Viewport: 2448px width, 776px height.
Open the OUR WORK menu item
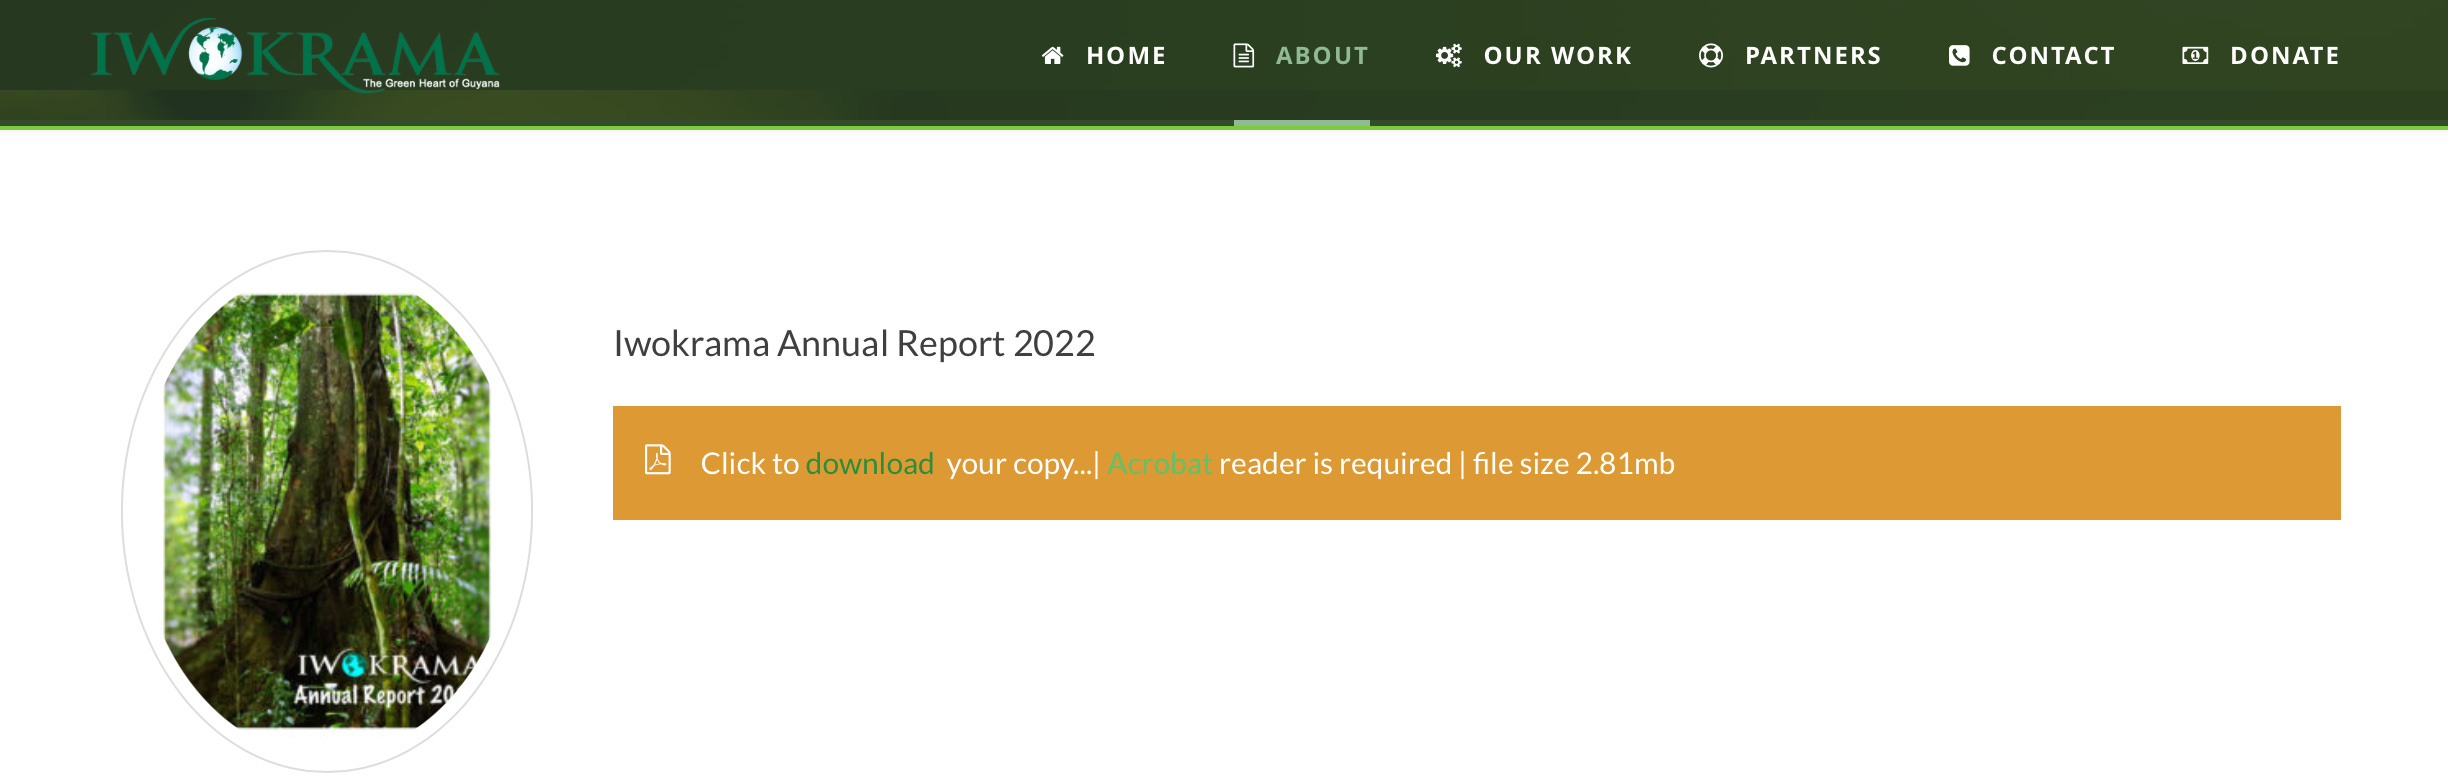click(x=1558, y=56)
